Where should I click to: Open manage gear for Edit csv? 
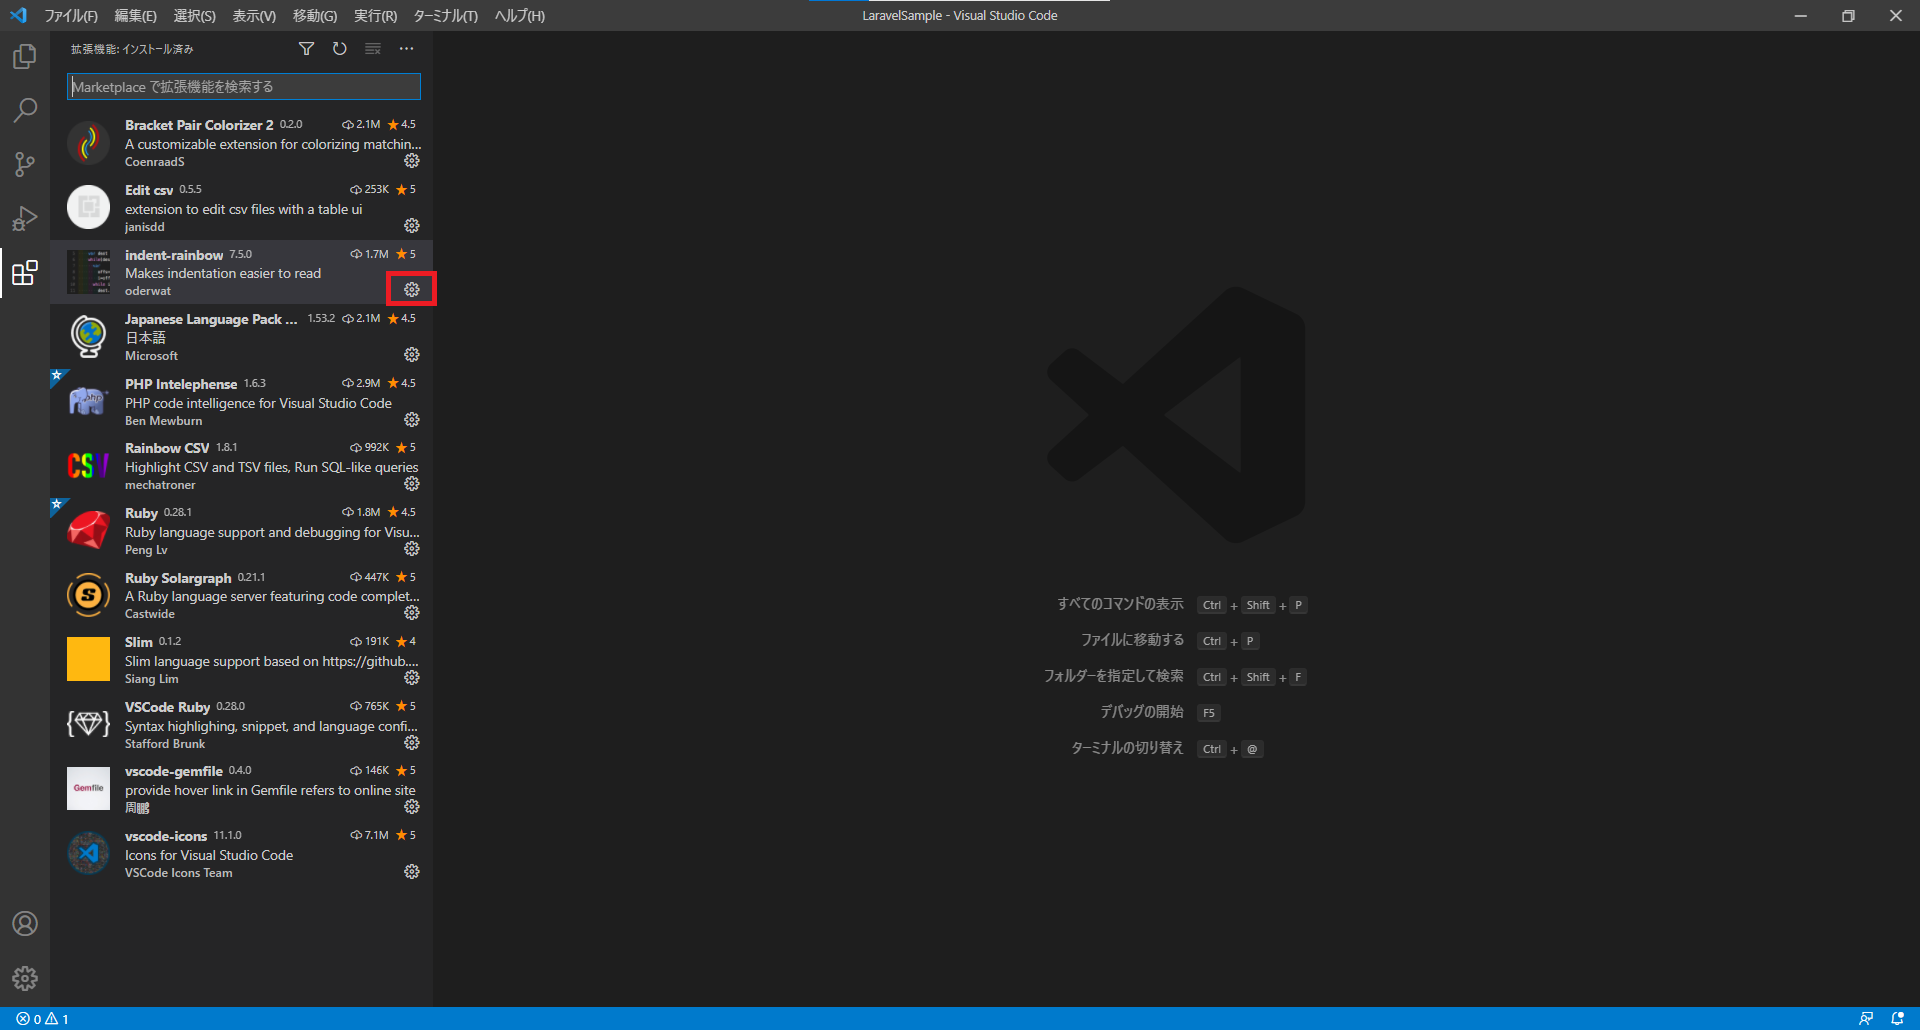click(x=412, y=226)
